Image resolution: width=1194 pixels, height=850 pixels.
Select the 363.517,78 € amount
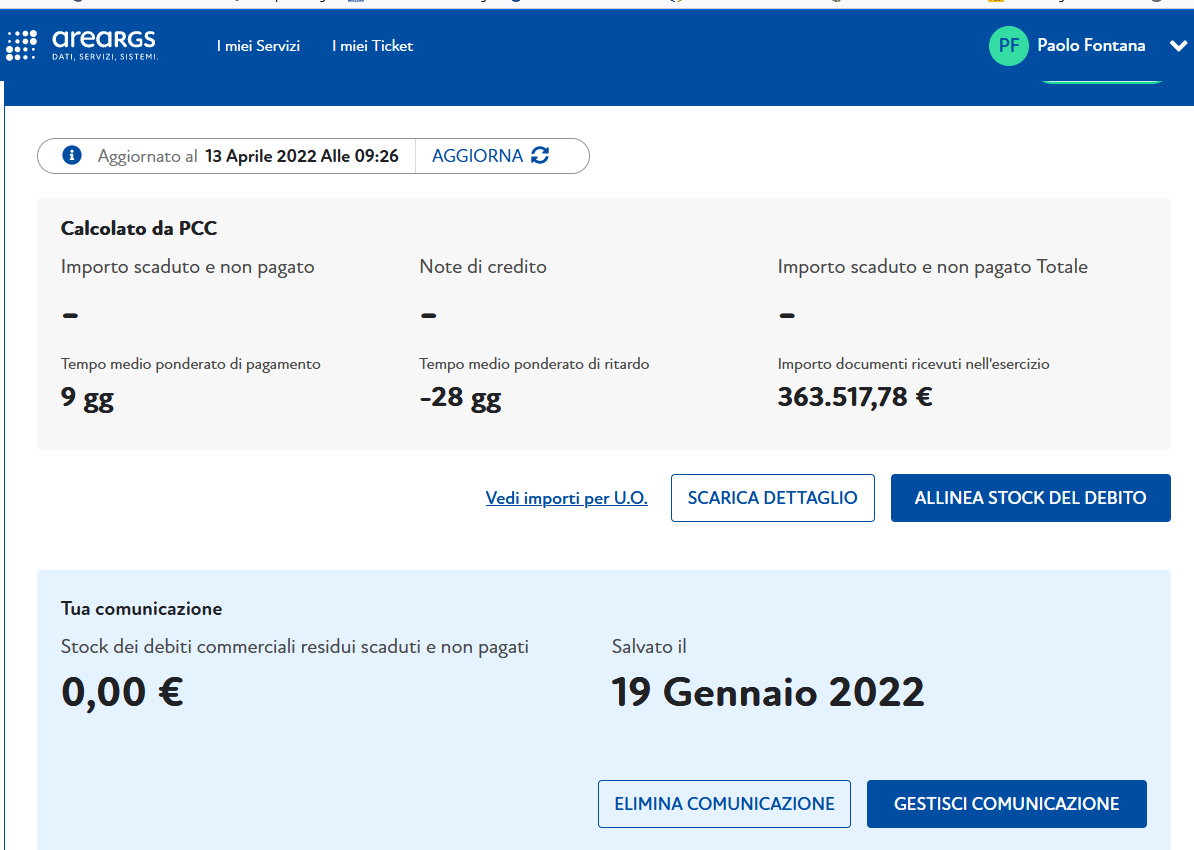(855, 397)
